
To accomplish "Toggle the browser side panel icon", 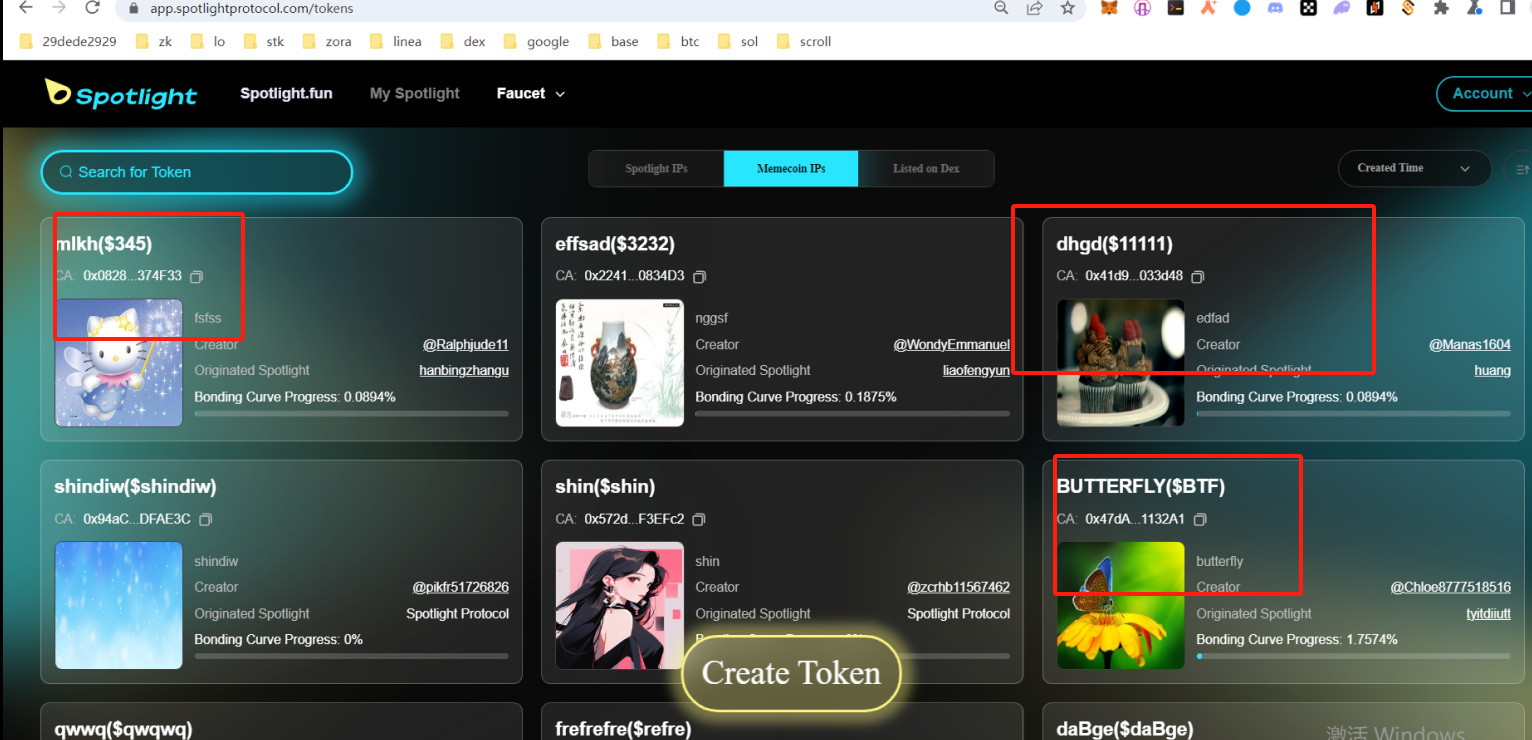I will click(1508, 8).
